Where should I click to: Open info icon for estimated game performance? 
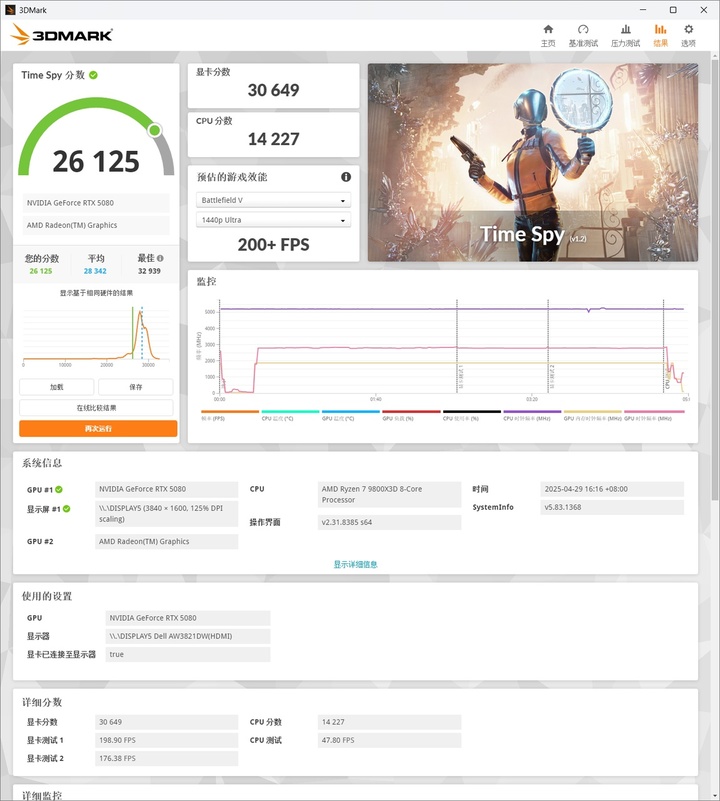coord(346,177)
